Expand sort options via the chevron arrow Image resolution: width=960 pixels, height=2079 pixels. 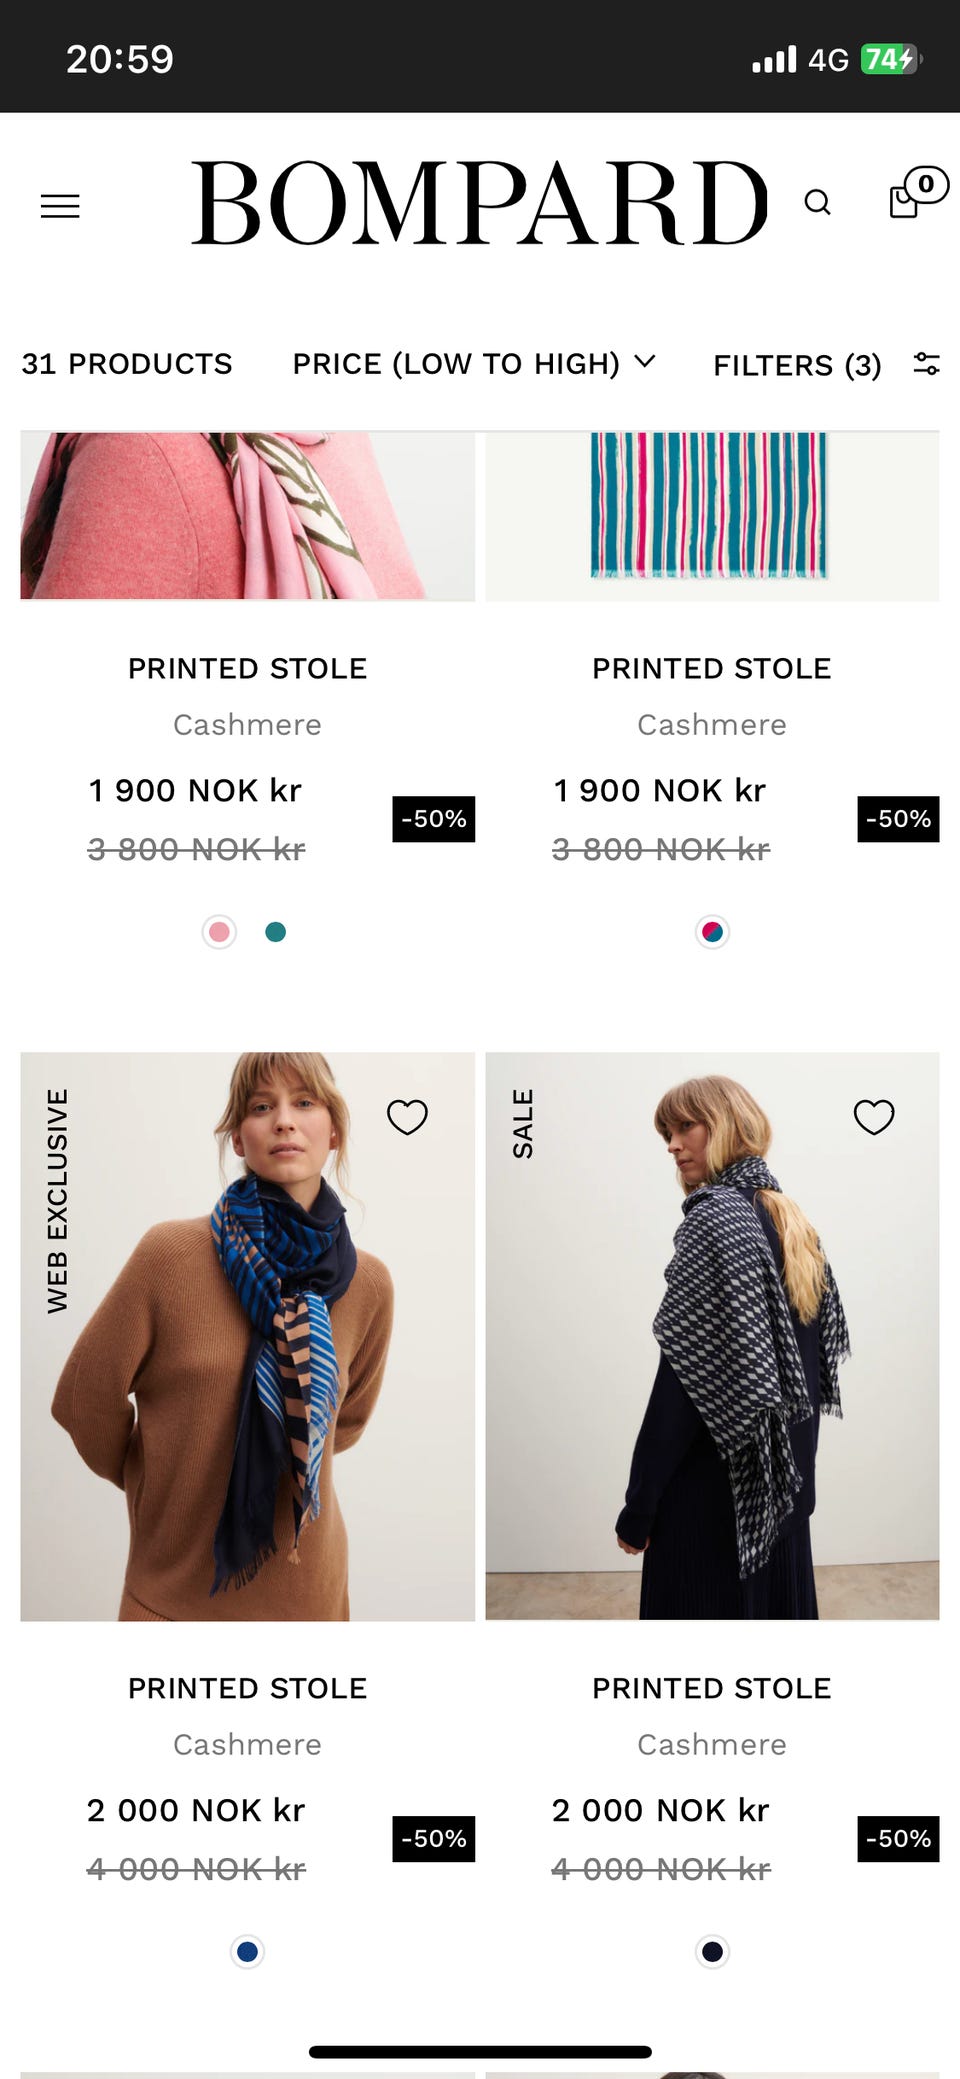pyautogui.click(x=646, y=363)
